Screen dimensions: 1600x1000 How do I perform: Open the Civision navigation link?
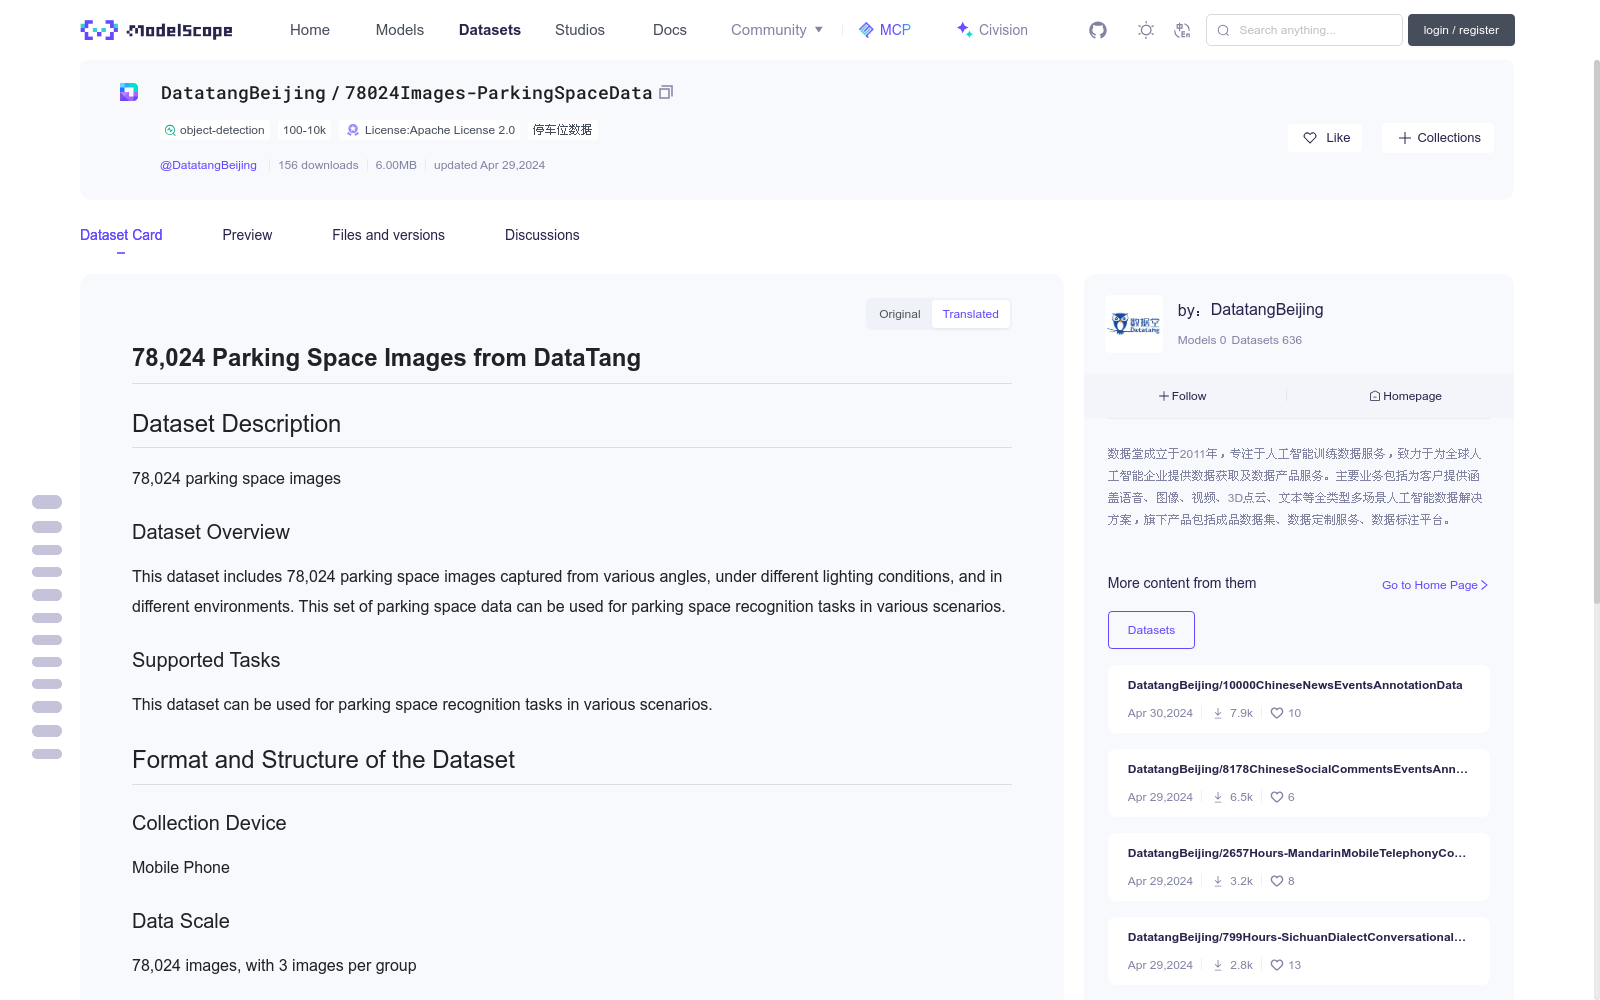tap(992, 30)
